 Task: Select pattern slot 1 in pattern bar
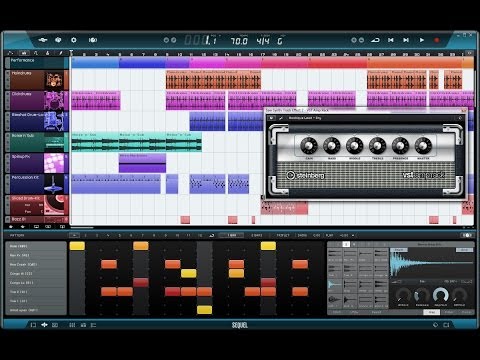coord(74,235)
